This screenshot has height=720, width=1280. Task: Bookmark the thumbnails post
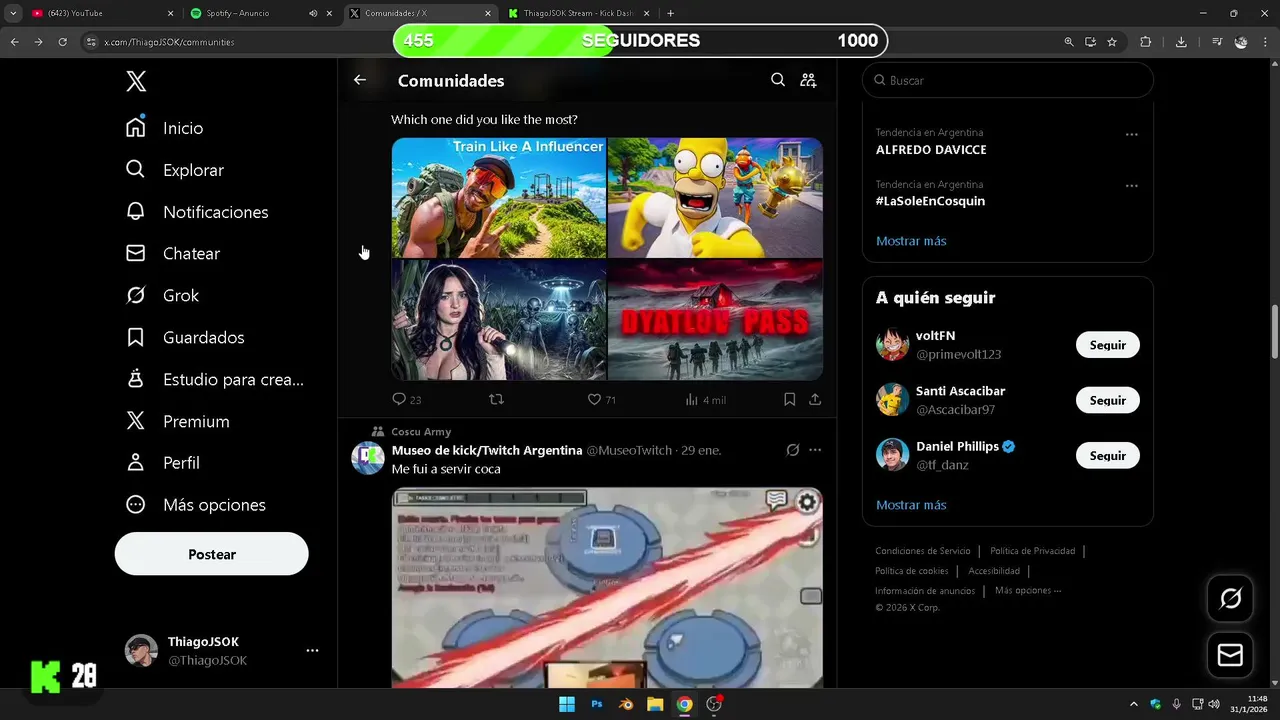(x=789, y=399)
